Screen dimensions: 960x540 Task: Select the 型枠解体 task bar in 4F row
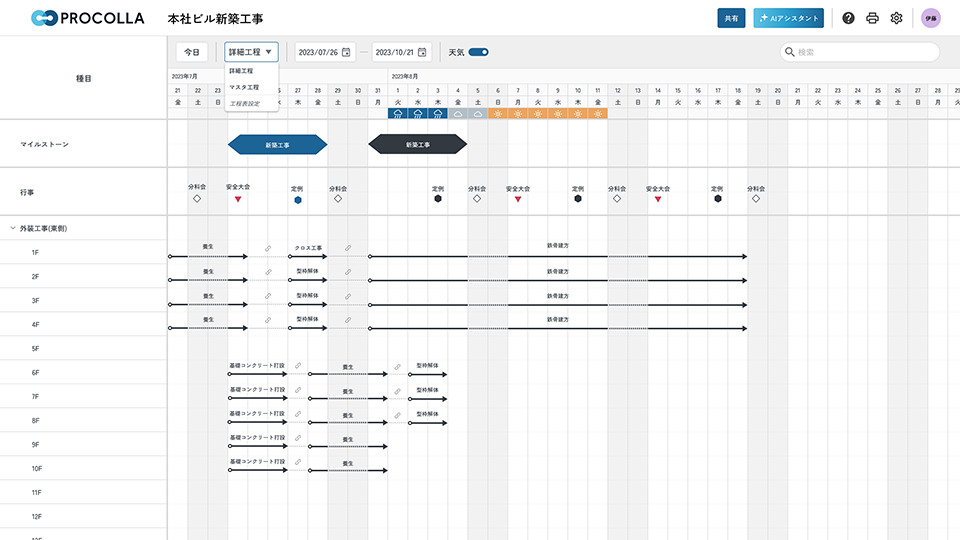tap(308, 328)
